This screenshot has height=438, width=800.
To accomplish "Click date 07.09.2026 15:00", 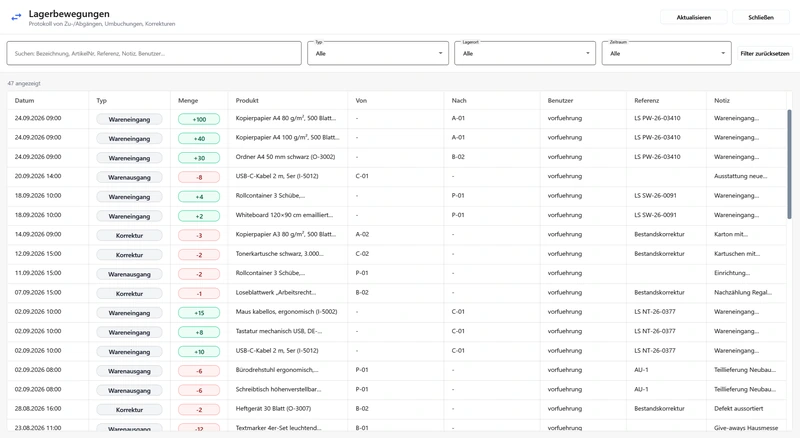I will 38,293.
